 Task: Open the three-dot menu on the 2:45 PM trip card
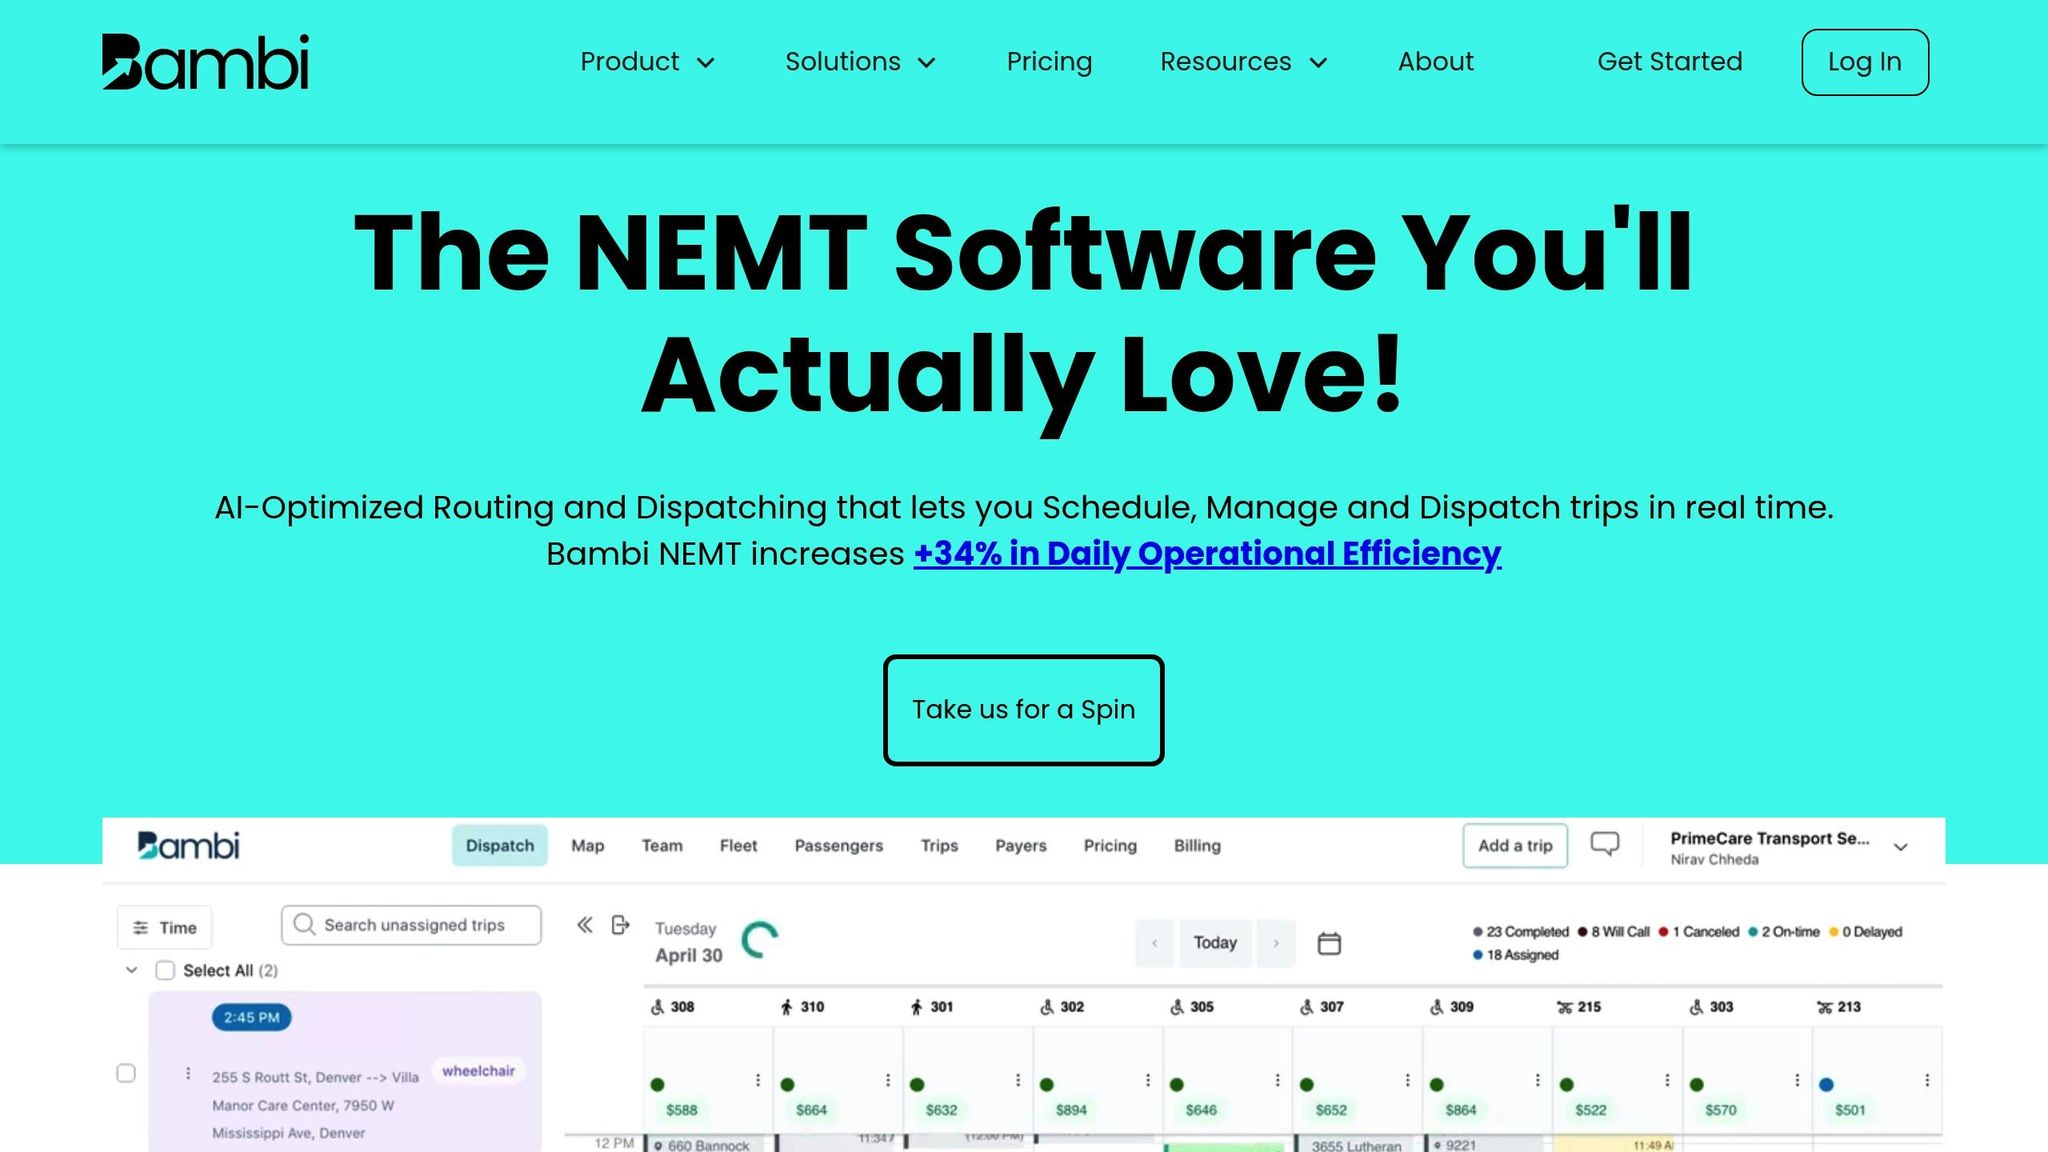coord(188,1073)
